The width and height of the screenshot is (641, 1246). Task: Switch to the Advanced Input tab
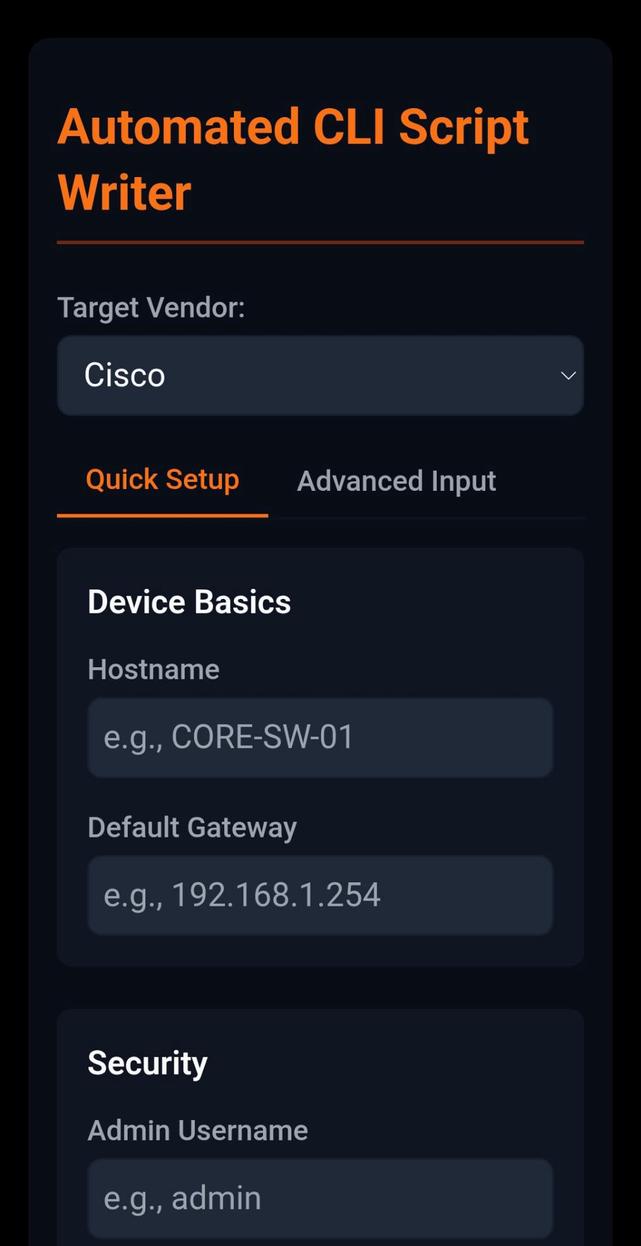(x=396, y=480)
